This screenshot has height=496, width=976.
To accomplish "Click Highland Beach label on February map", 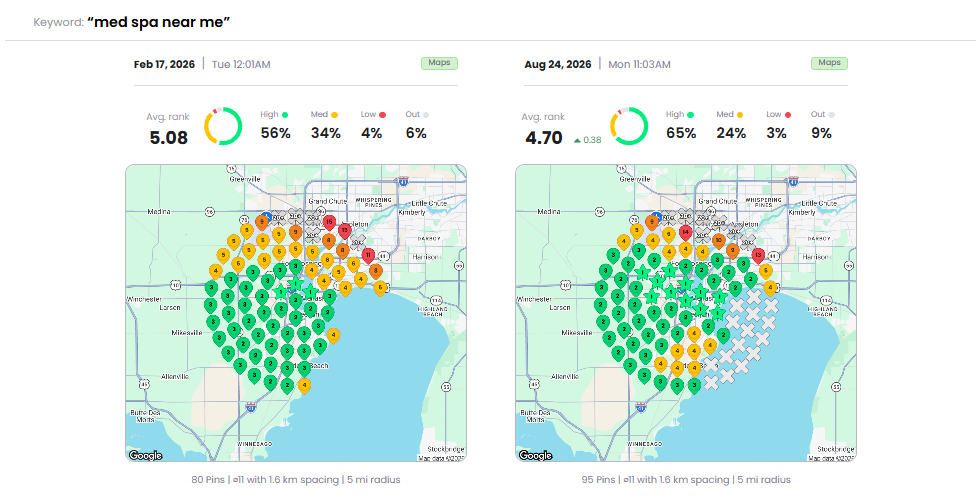I will (x=432, y=312).
